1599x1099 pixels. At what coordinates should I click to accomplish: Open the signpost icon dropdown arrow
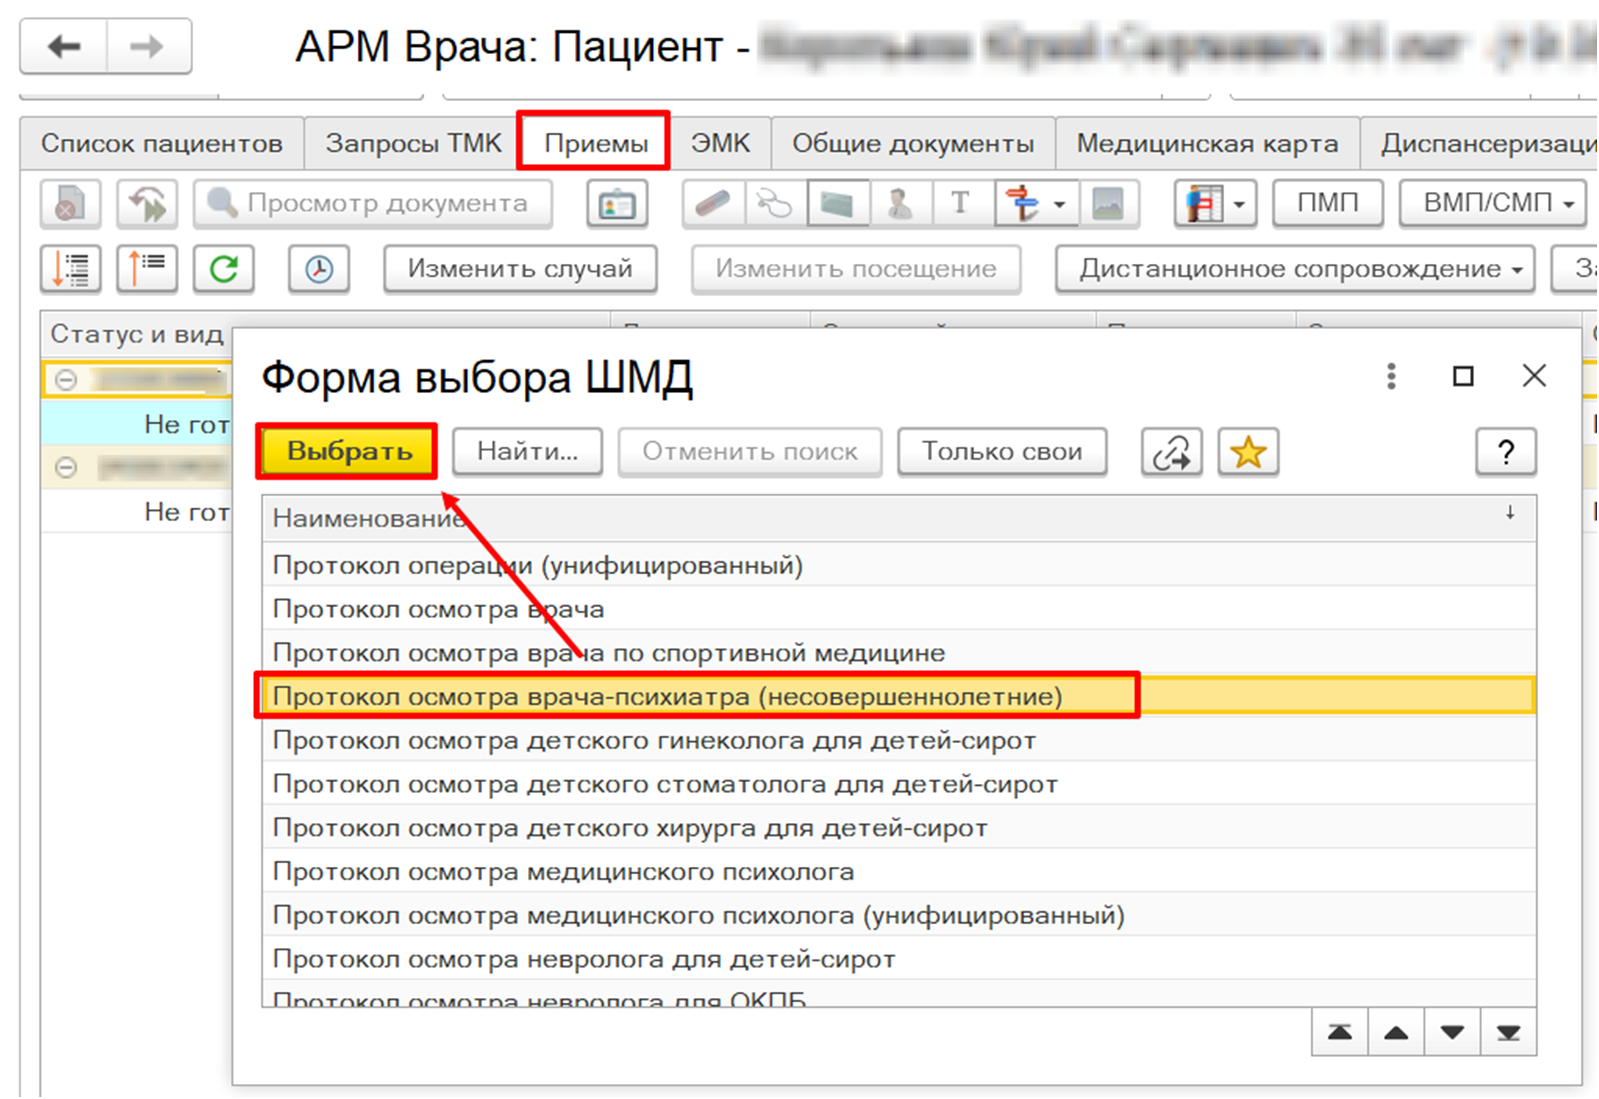1059,204
